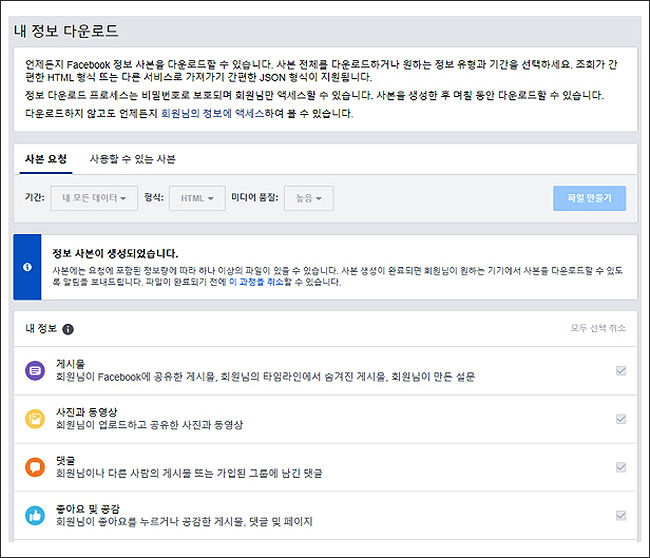Click description 회원님이 업로드하고 공유한 사진과 동영상

[x=149, y=425]
